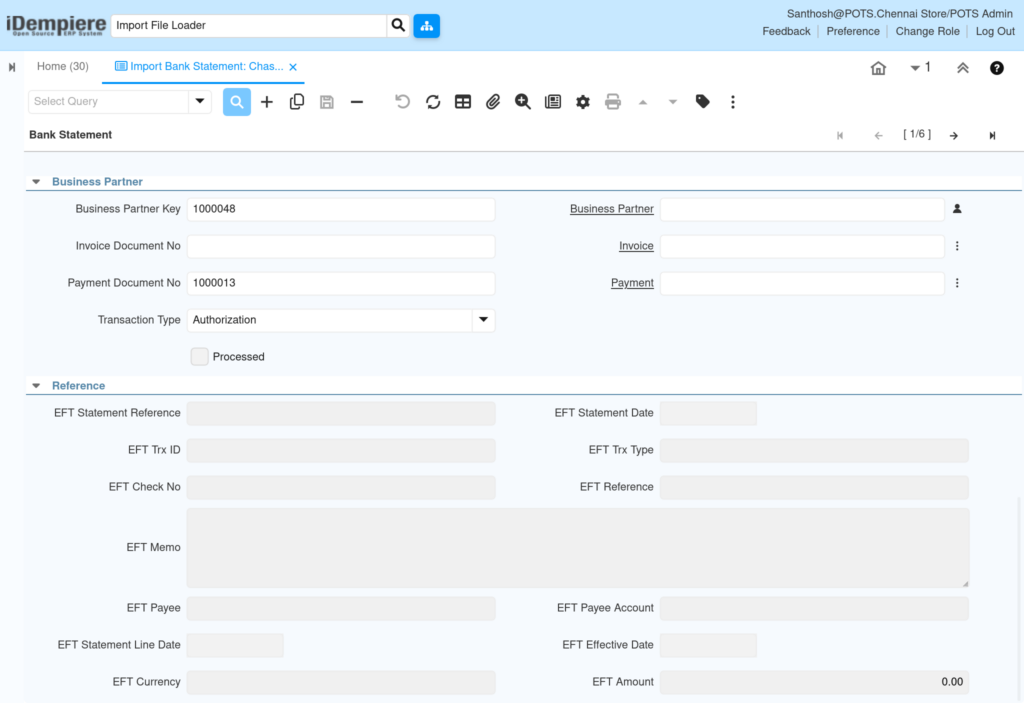The height and width of the screenshot is (703, 1024).
Task: Click the Feedback link
Action: click(x=786, y=31)
